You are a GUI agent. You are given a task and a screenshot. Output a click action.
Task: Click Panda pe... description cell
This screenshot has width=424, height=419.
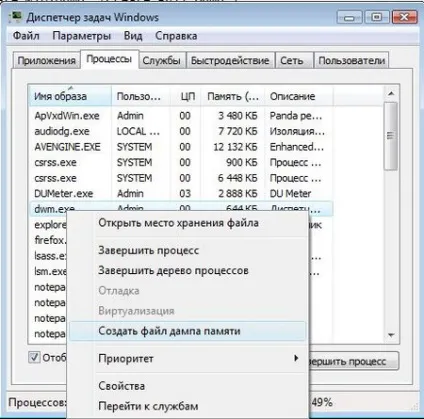[x=296, y=116]
